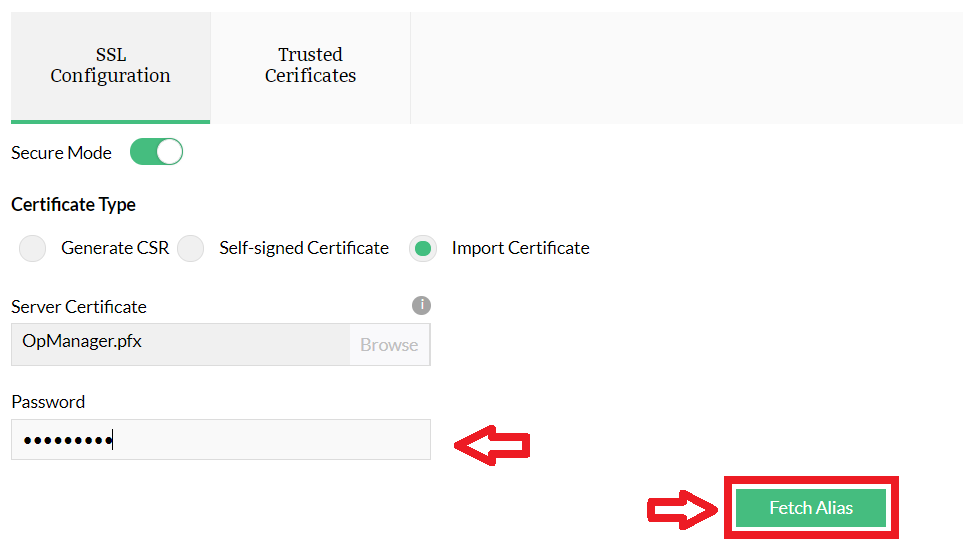Click the 'Certificate Type' heading
The image size is (963, 556).
(x=73, y=204)
